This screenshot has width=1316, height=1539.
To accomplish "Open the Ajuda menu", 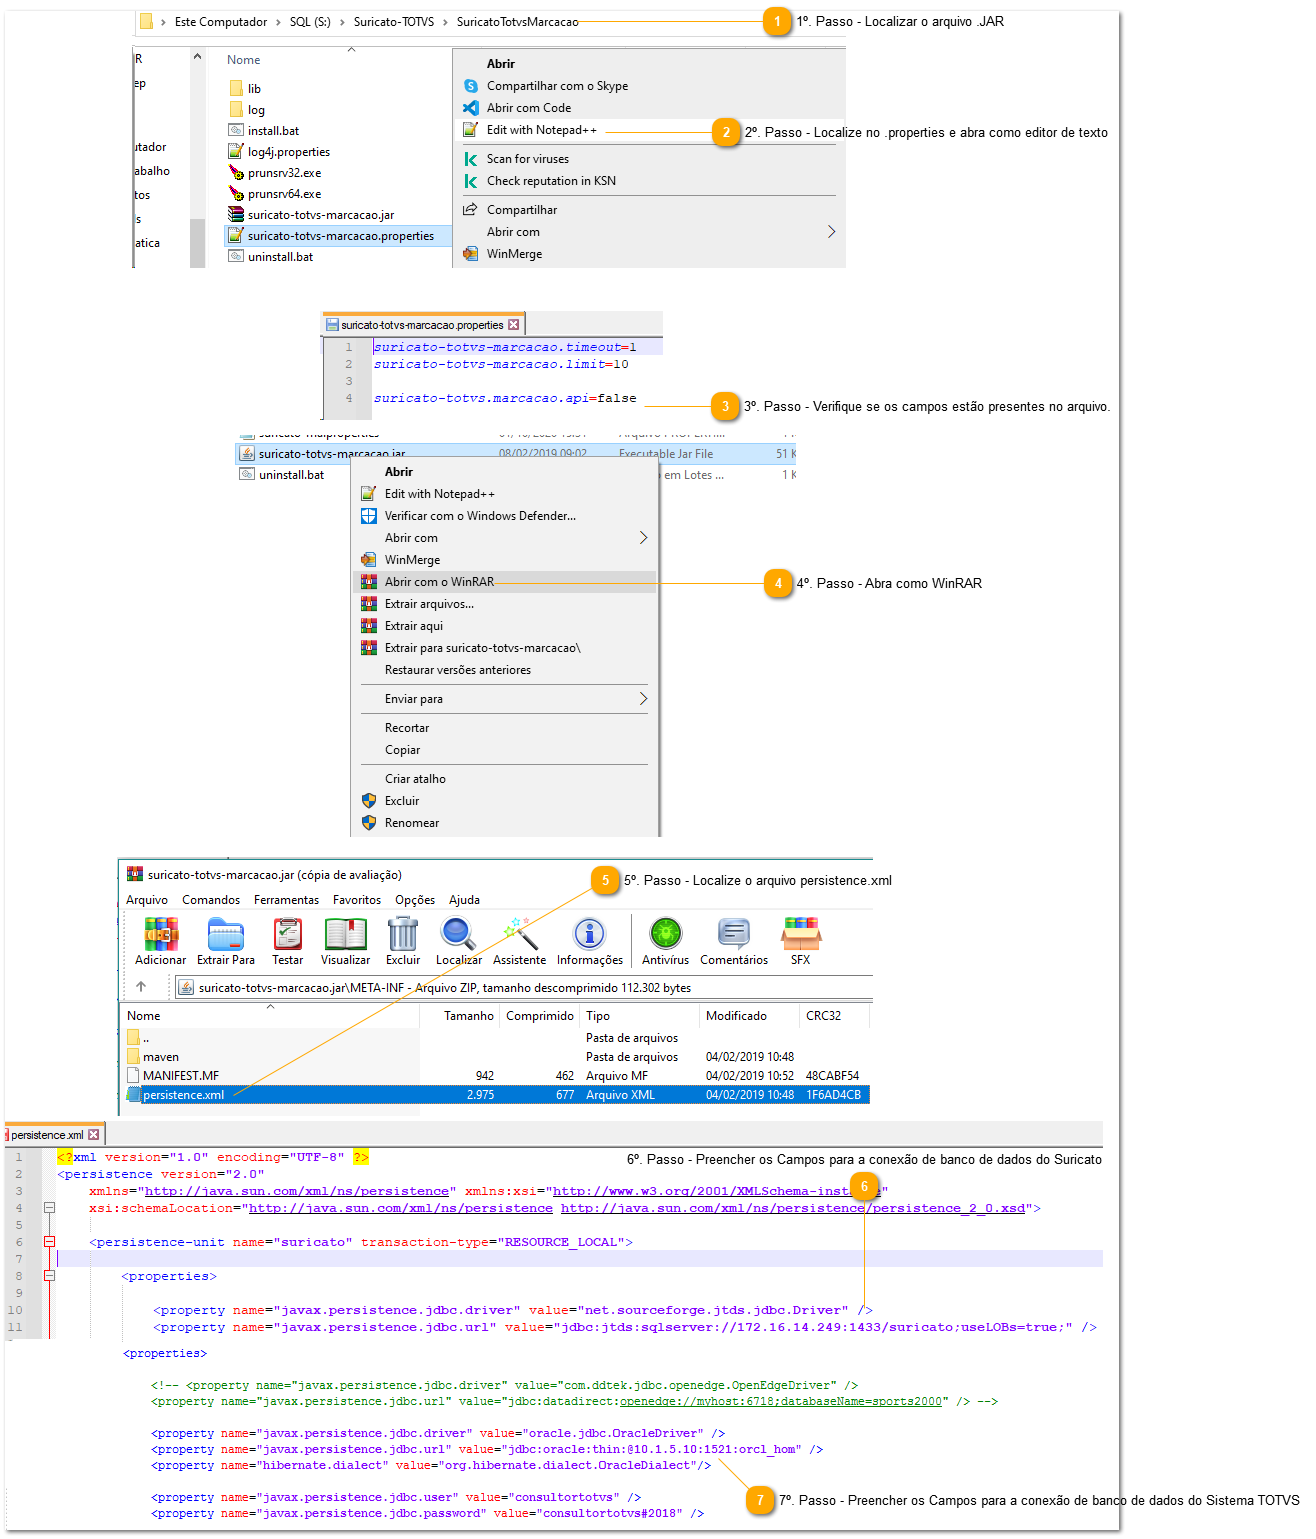I will [464, 900].
